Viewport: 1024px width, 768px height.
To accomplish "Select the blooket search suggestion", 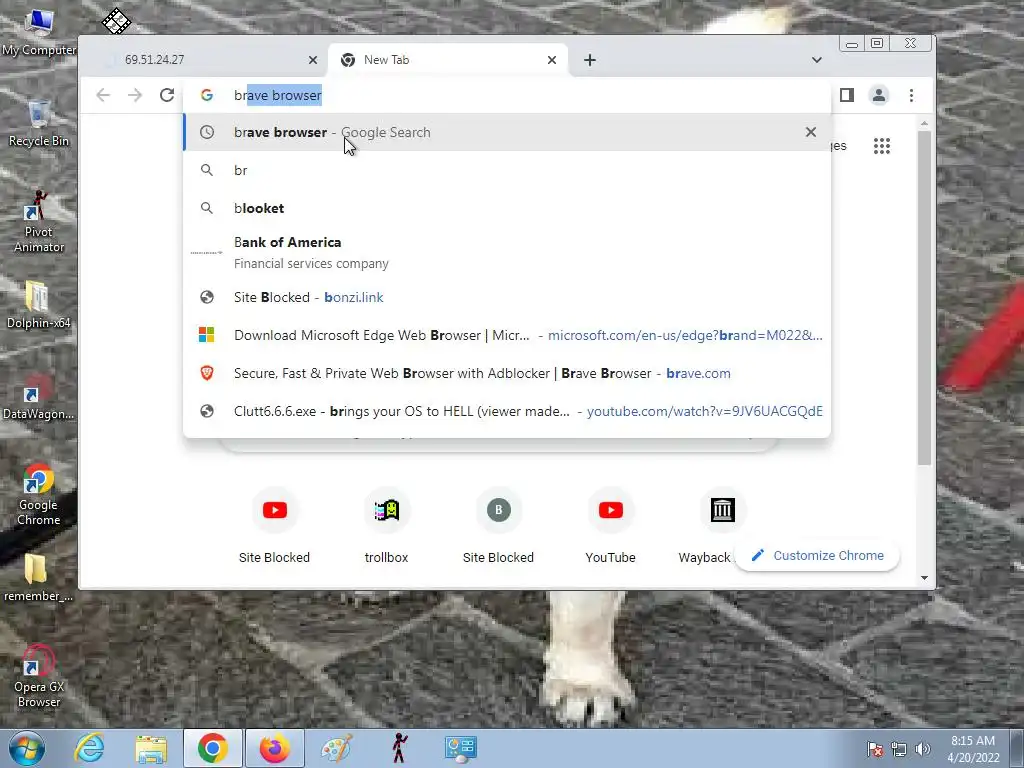I will (507, 208).
